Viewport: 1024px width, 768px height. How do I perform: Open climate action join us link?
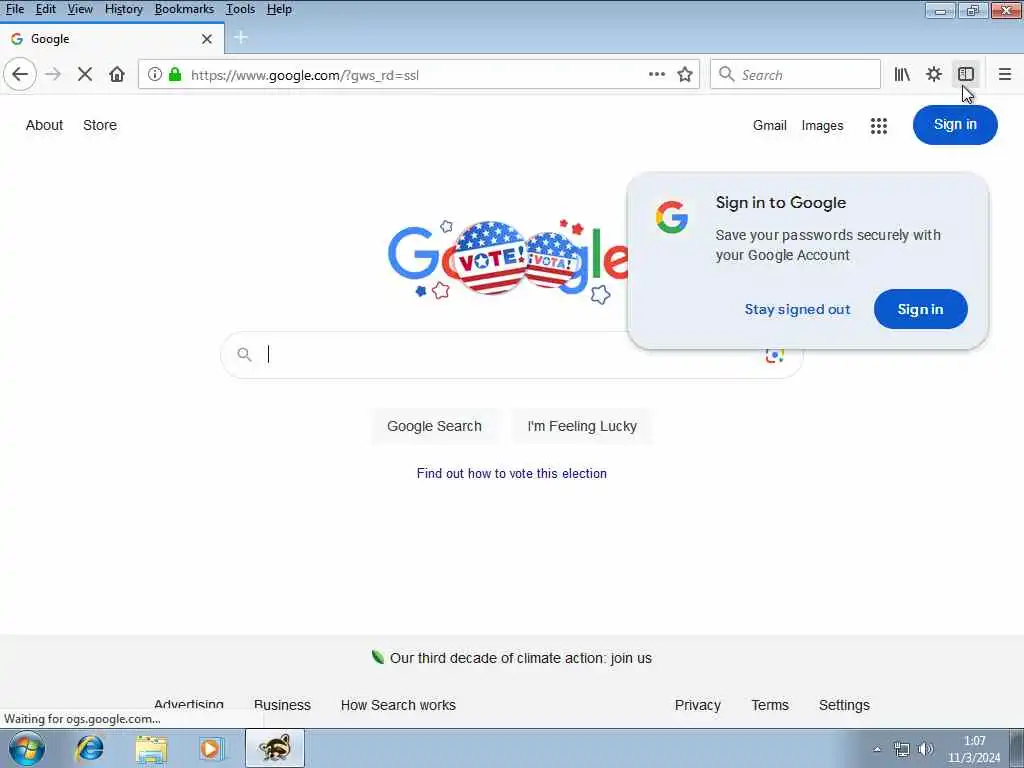(520, 658)
